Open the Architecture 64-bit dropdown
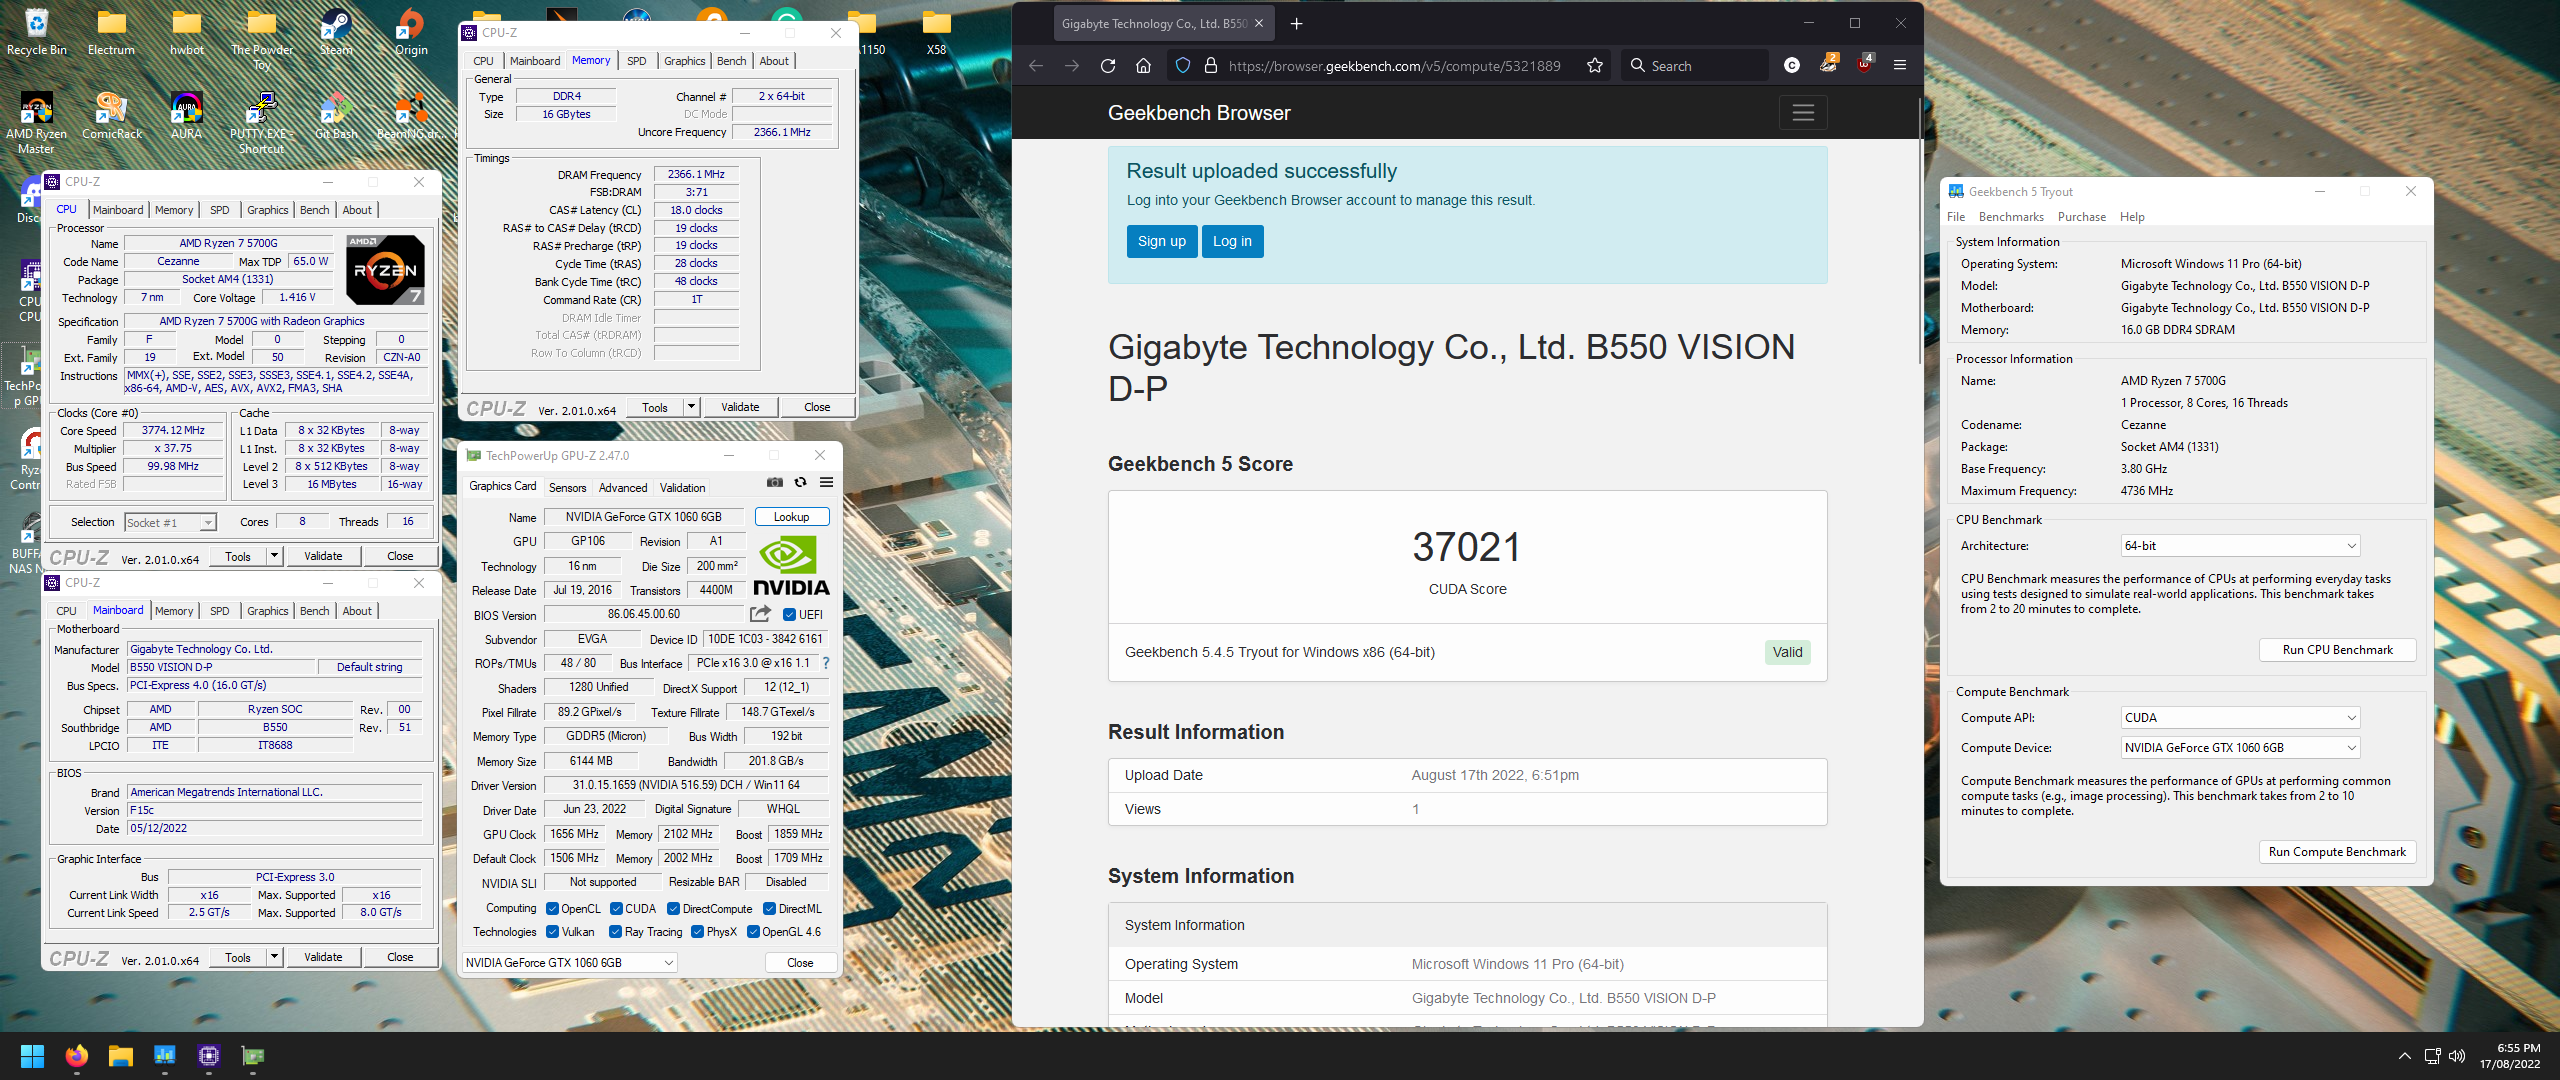 [2240, 546]
